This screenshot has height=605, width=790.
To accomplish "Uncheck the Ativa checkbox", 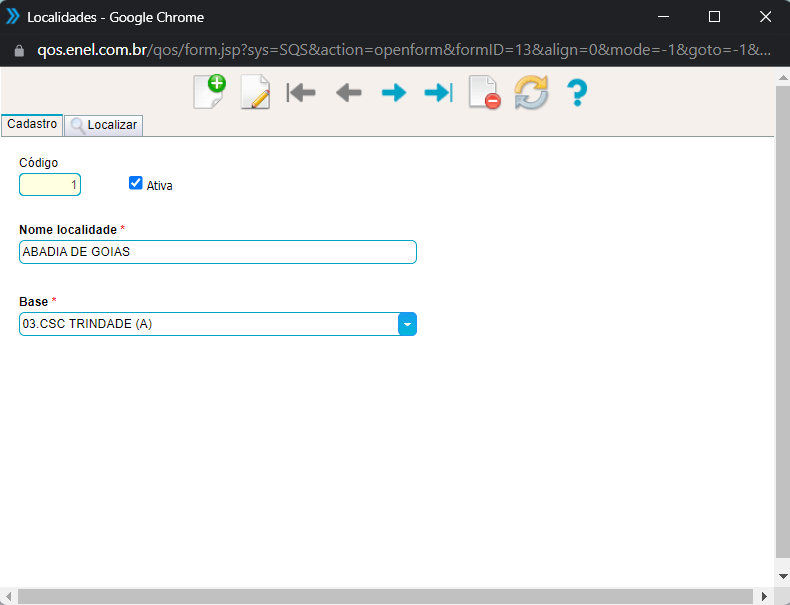I will tap(136, 183).
